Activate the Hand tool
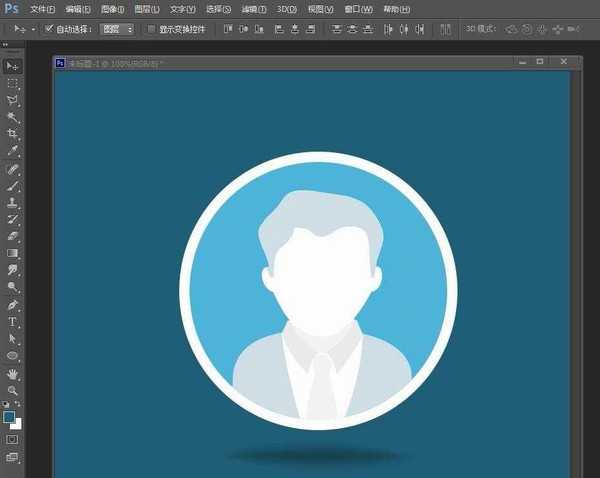 [12, 374]
